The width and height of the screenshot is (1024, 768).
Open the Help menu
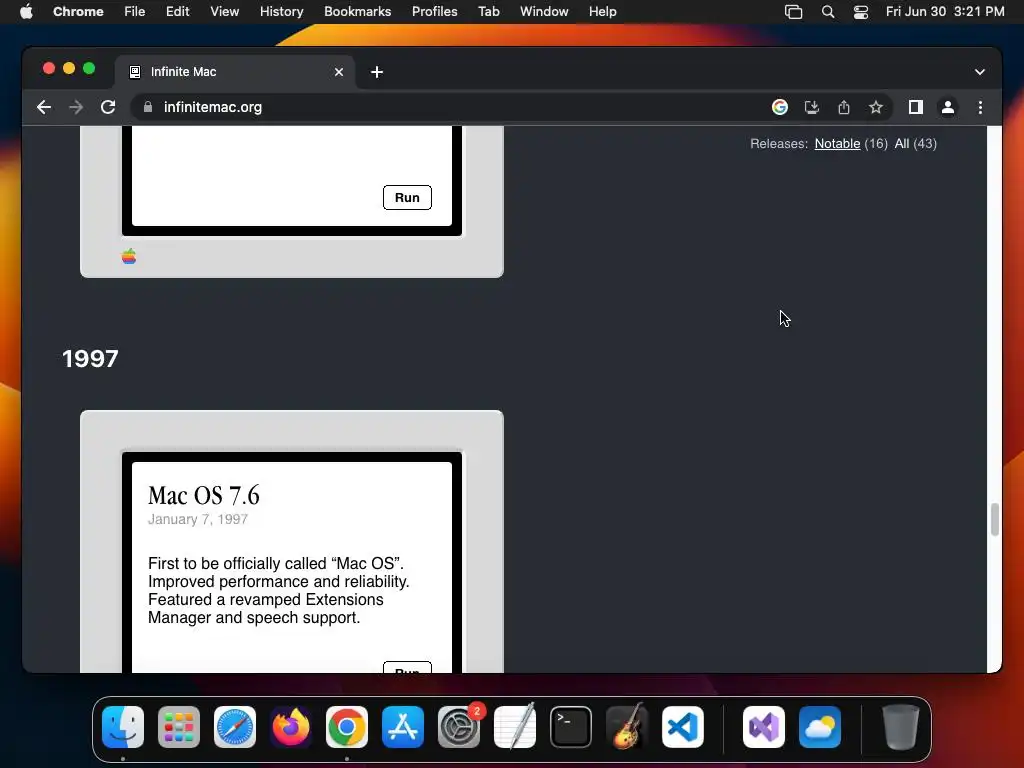click(x=602, y=12)
